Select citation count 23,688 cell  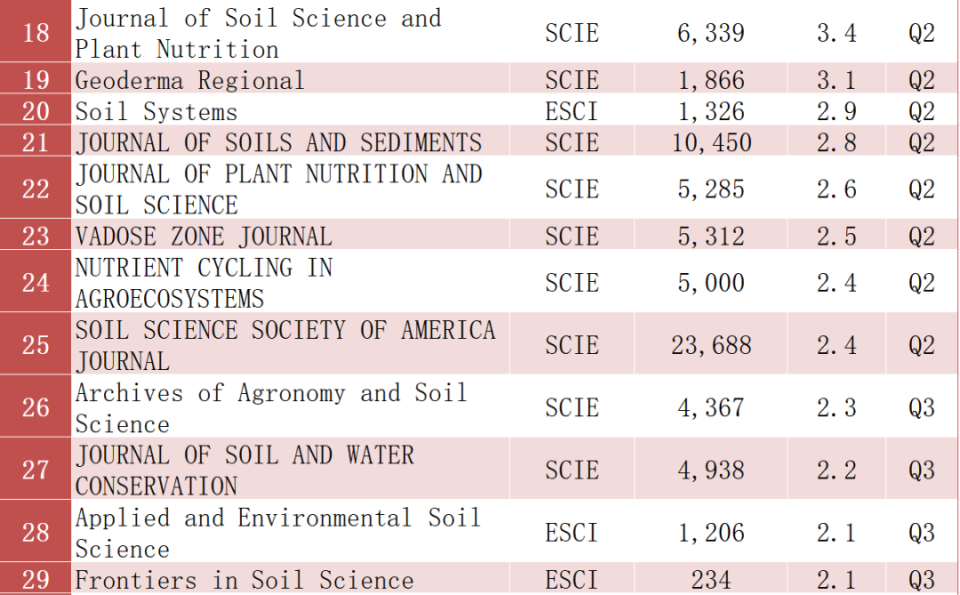[711, 345]
